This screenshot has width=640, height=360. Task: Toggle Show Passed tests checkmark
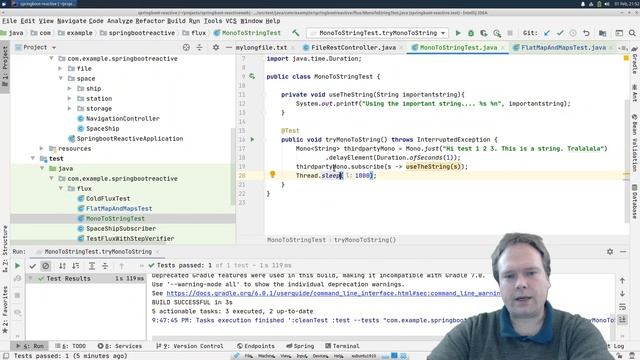[x=33, y=266]
